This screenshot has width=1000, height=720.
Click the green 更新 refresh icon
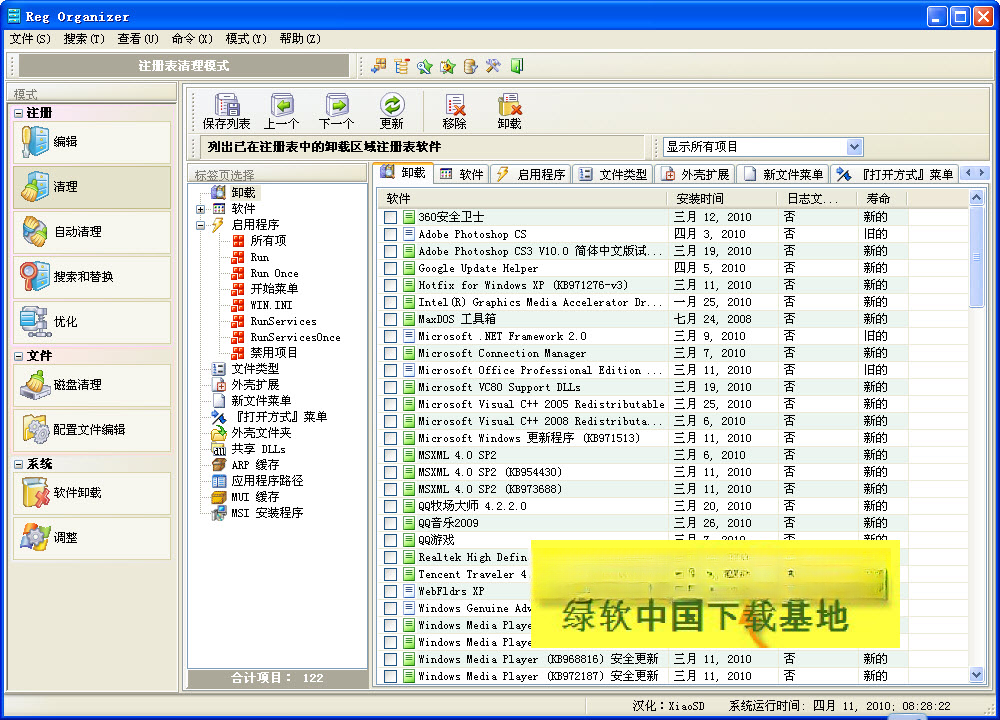pyautogui.click(x=392, y=110)
